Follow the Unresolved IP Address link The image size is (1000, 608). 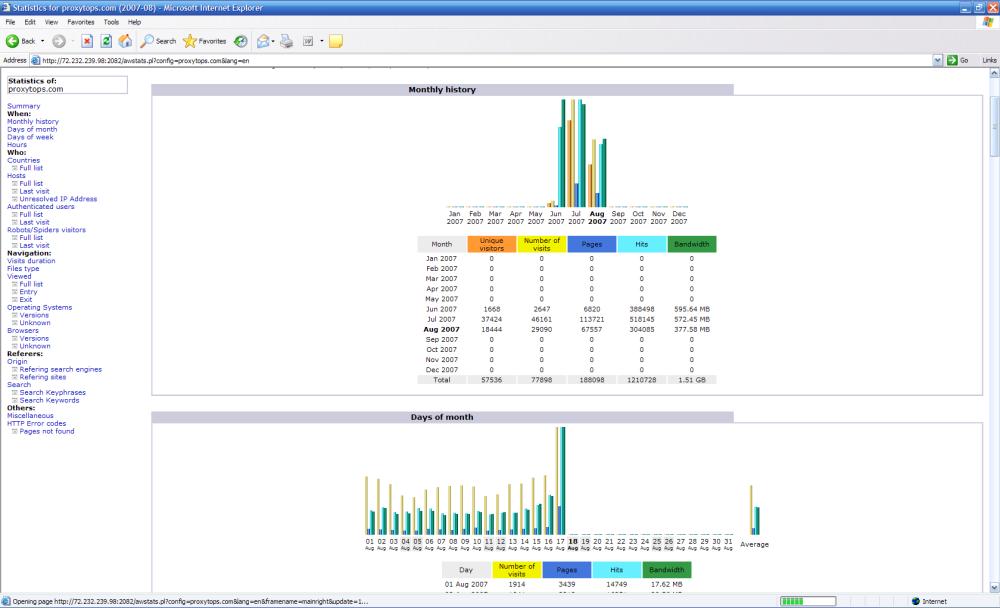point(58,199)
